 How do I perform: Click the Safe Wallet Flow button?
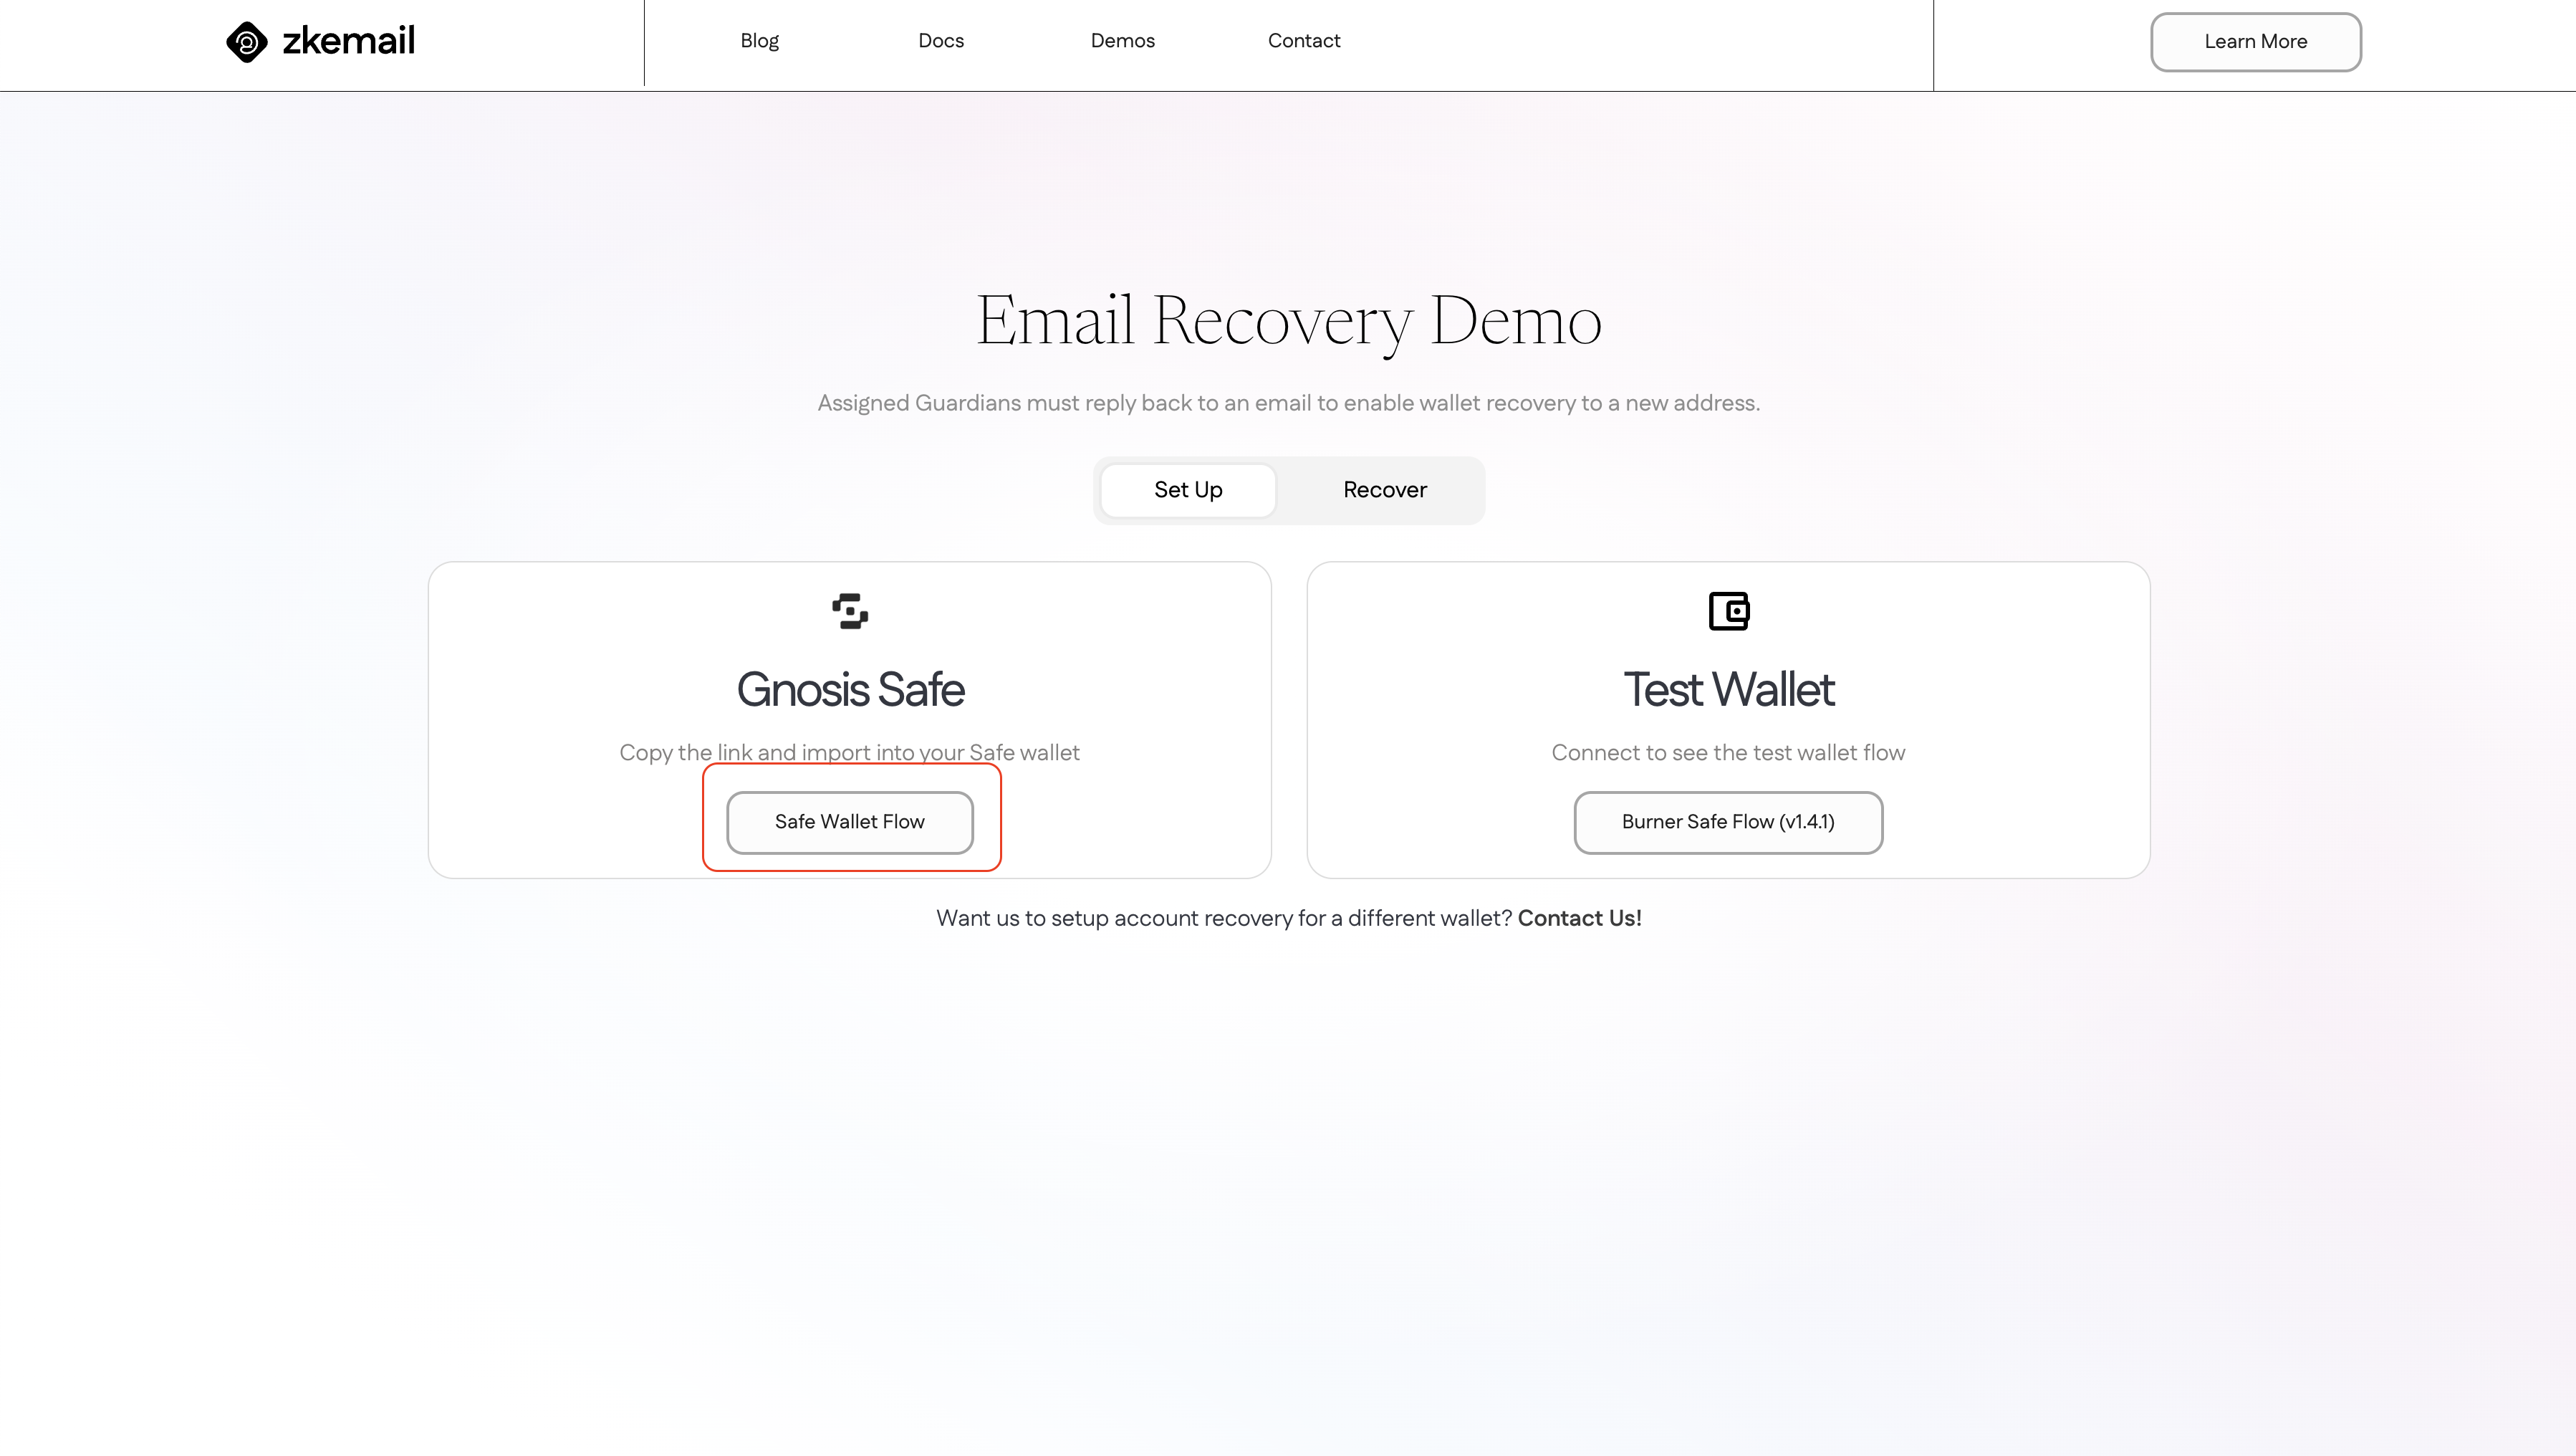point(849,821)
